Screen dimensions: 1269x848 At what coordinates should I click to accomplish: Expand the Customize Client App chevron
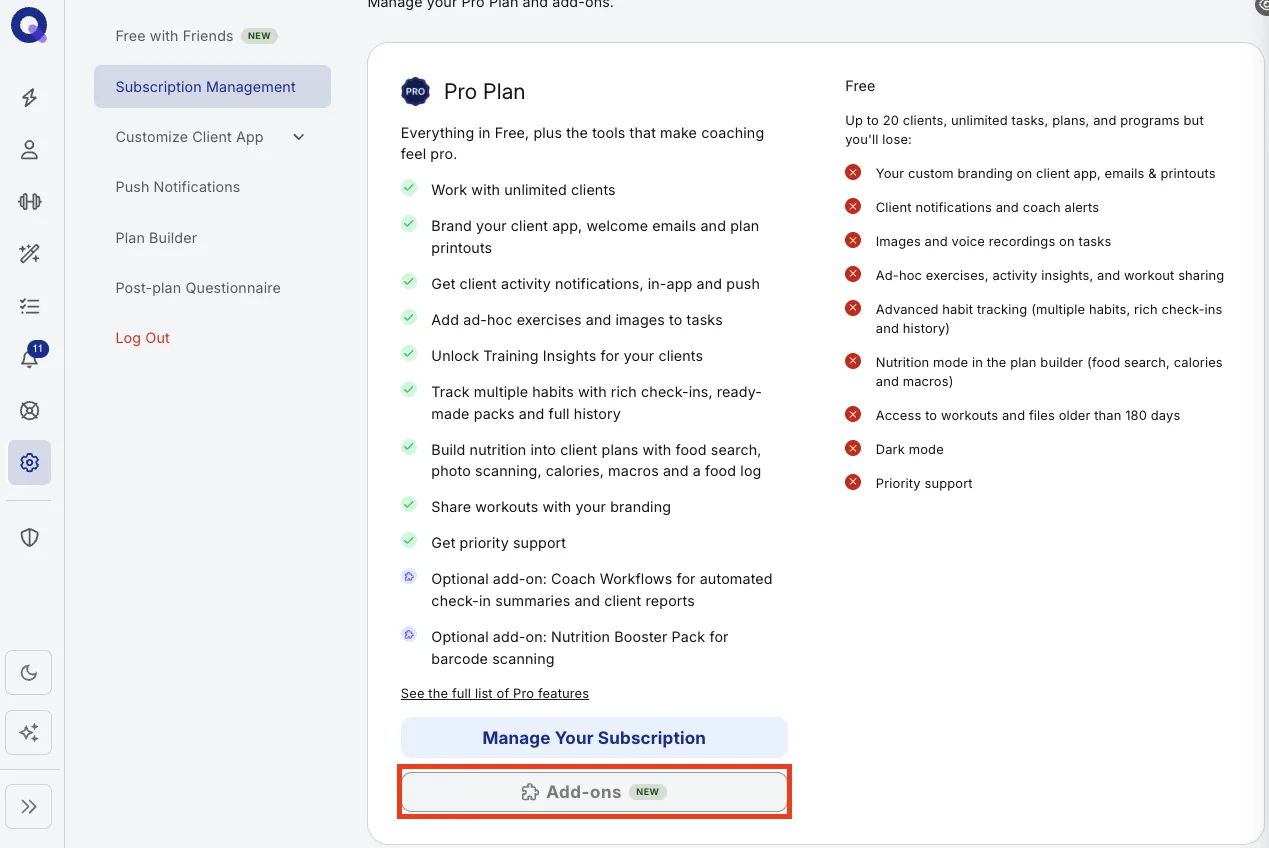tap(299, 137)
